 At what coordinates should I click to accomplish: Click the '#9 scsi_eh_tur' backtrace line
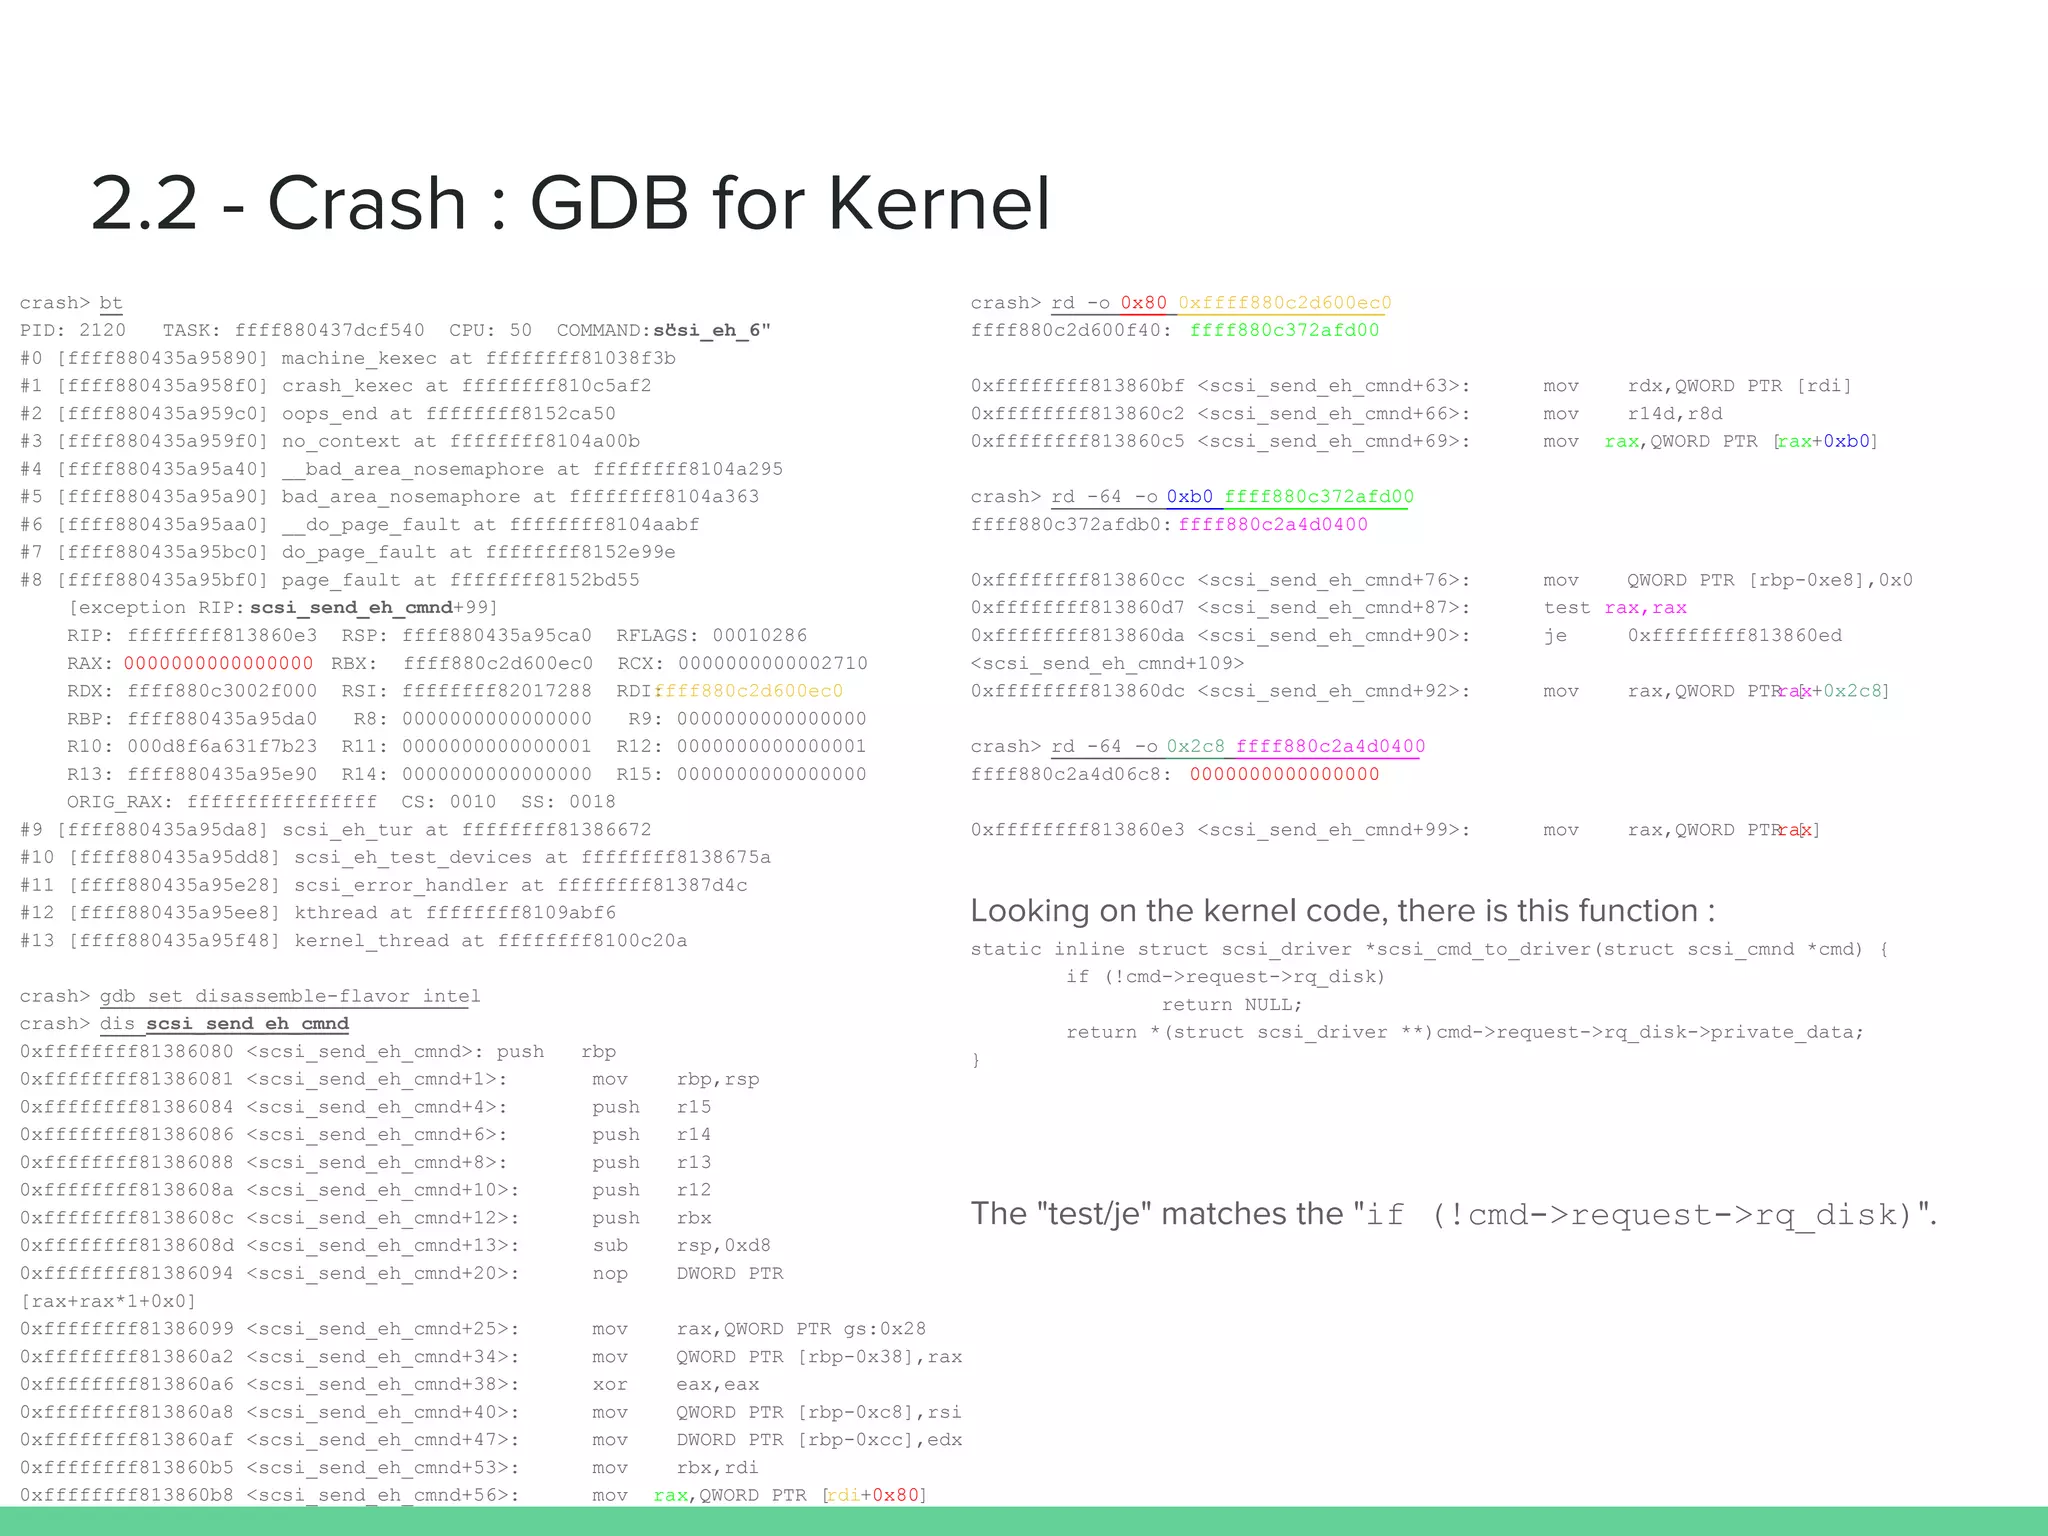336,830
